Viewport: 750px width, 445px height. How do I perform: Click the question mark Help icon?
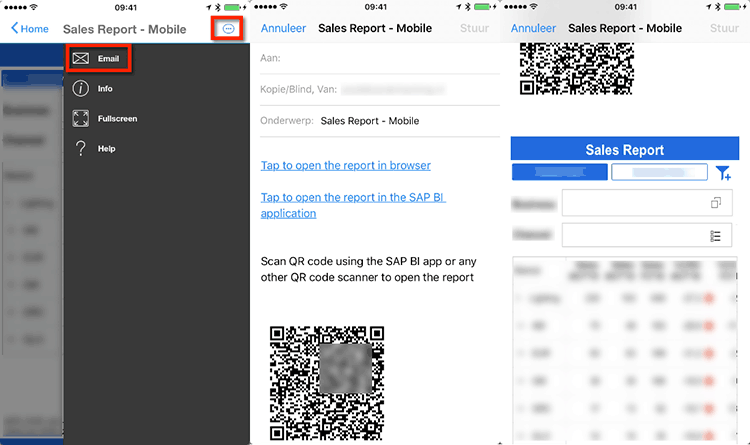tap(80, 148)
